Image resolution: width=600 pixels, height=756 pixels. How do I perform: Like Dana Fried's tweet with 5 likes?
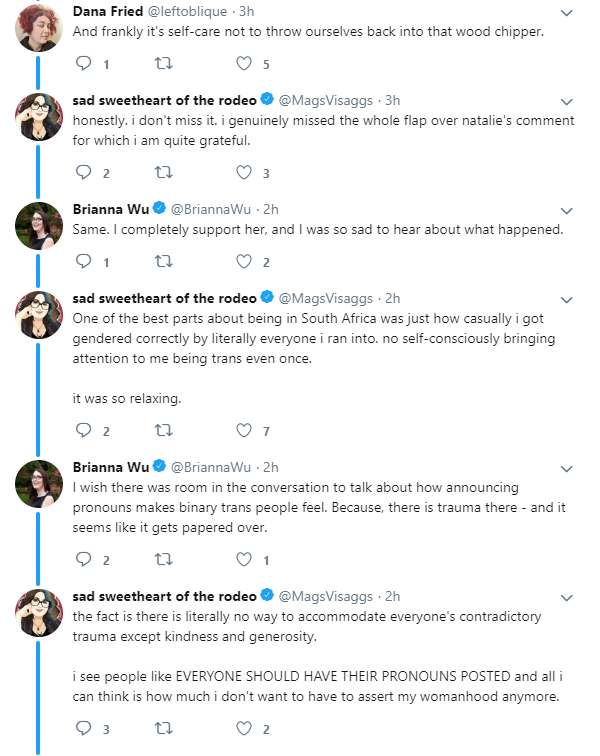click(x=244, y=63)
